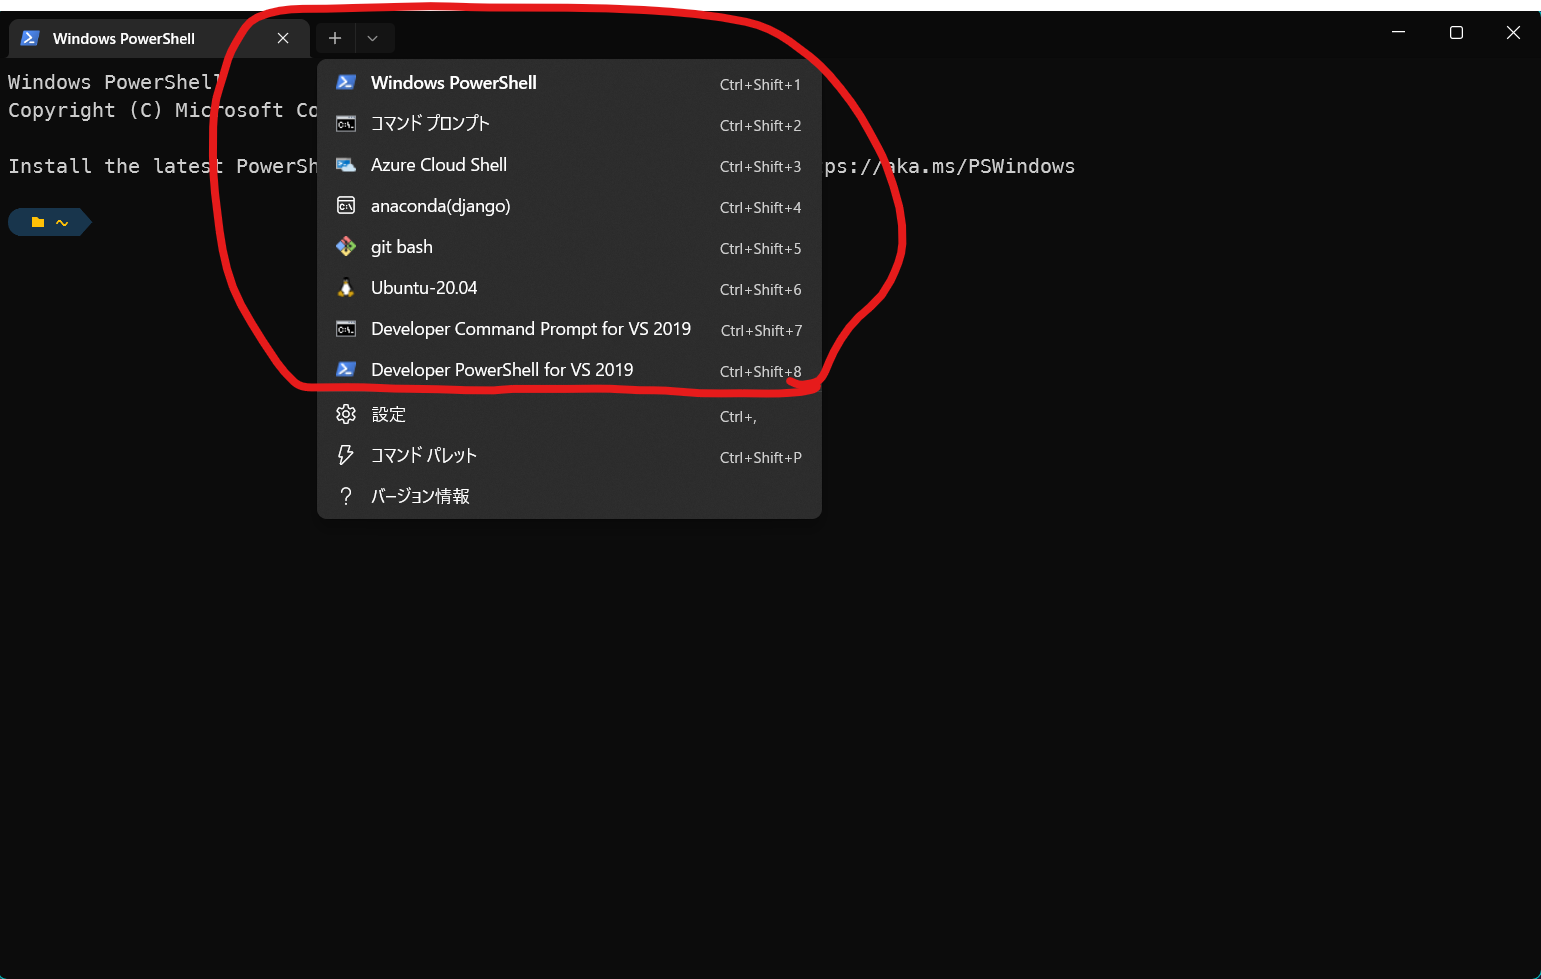Click the Ctrl+Shift+2 shortcut label
1541x979 pixels.
(x=760, y=126)
